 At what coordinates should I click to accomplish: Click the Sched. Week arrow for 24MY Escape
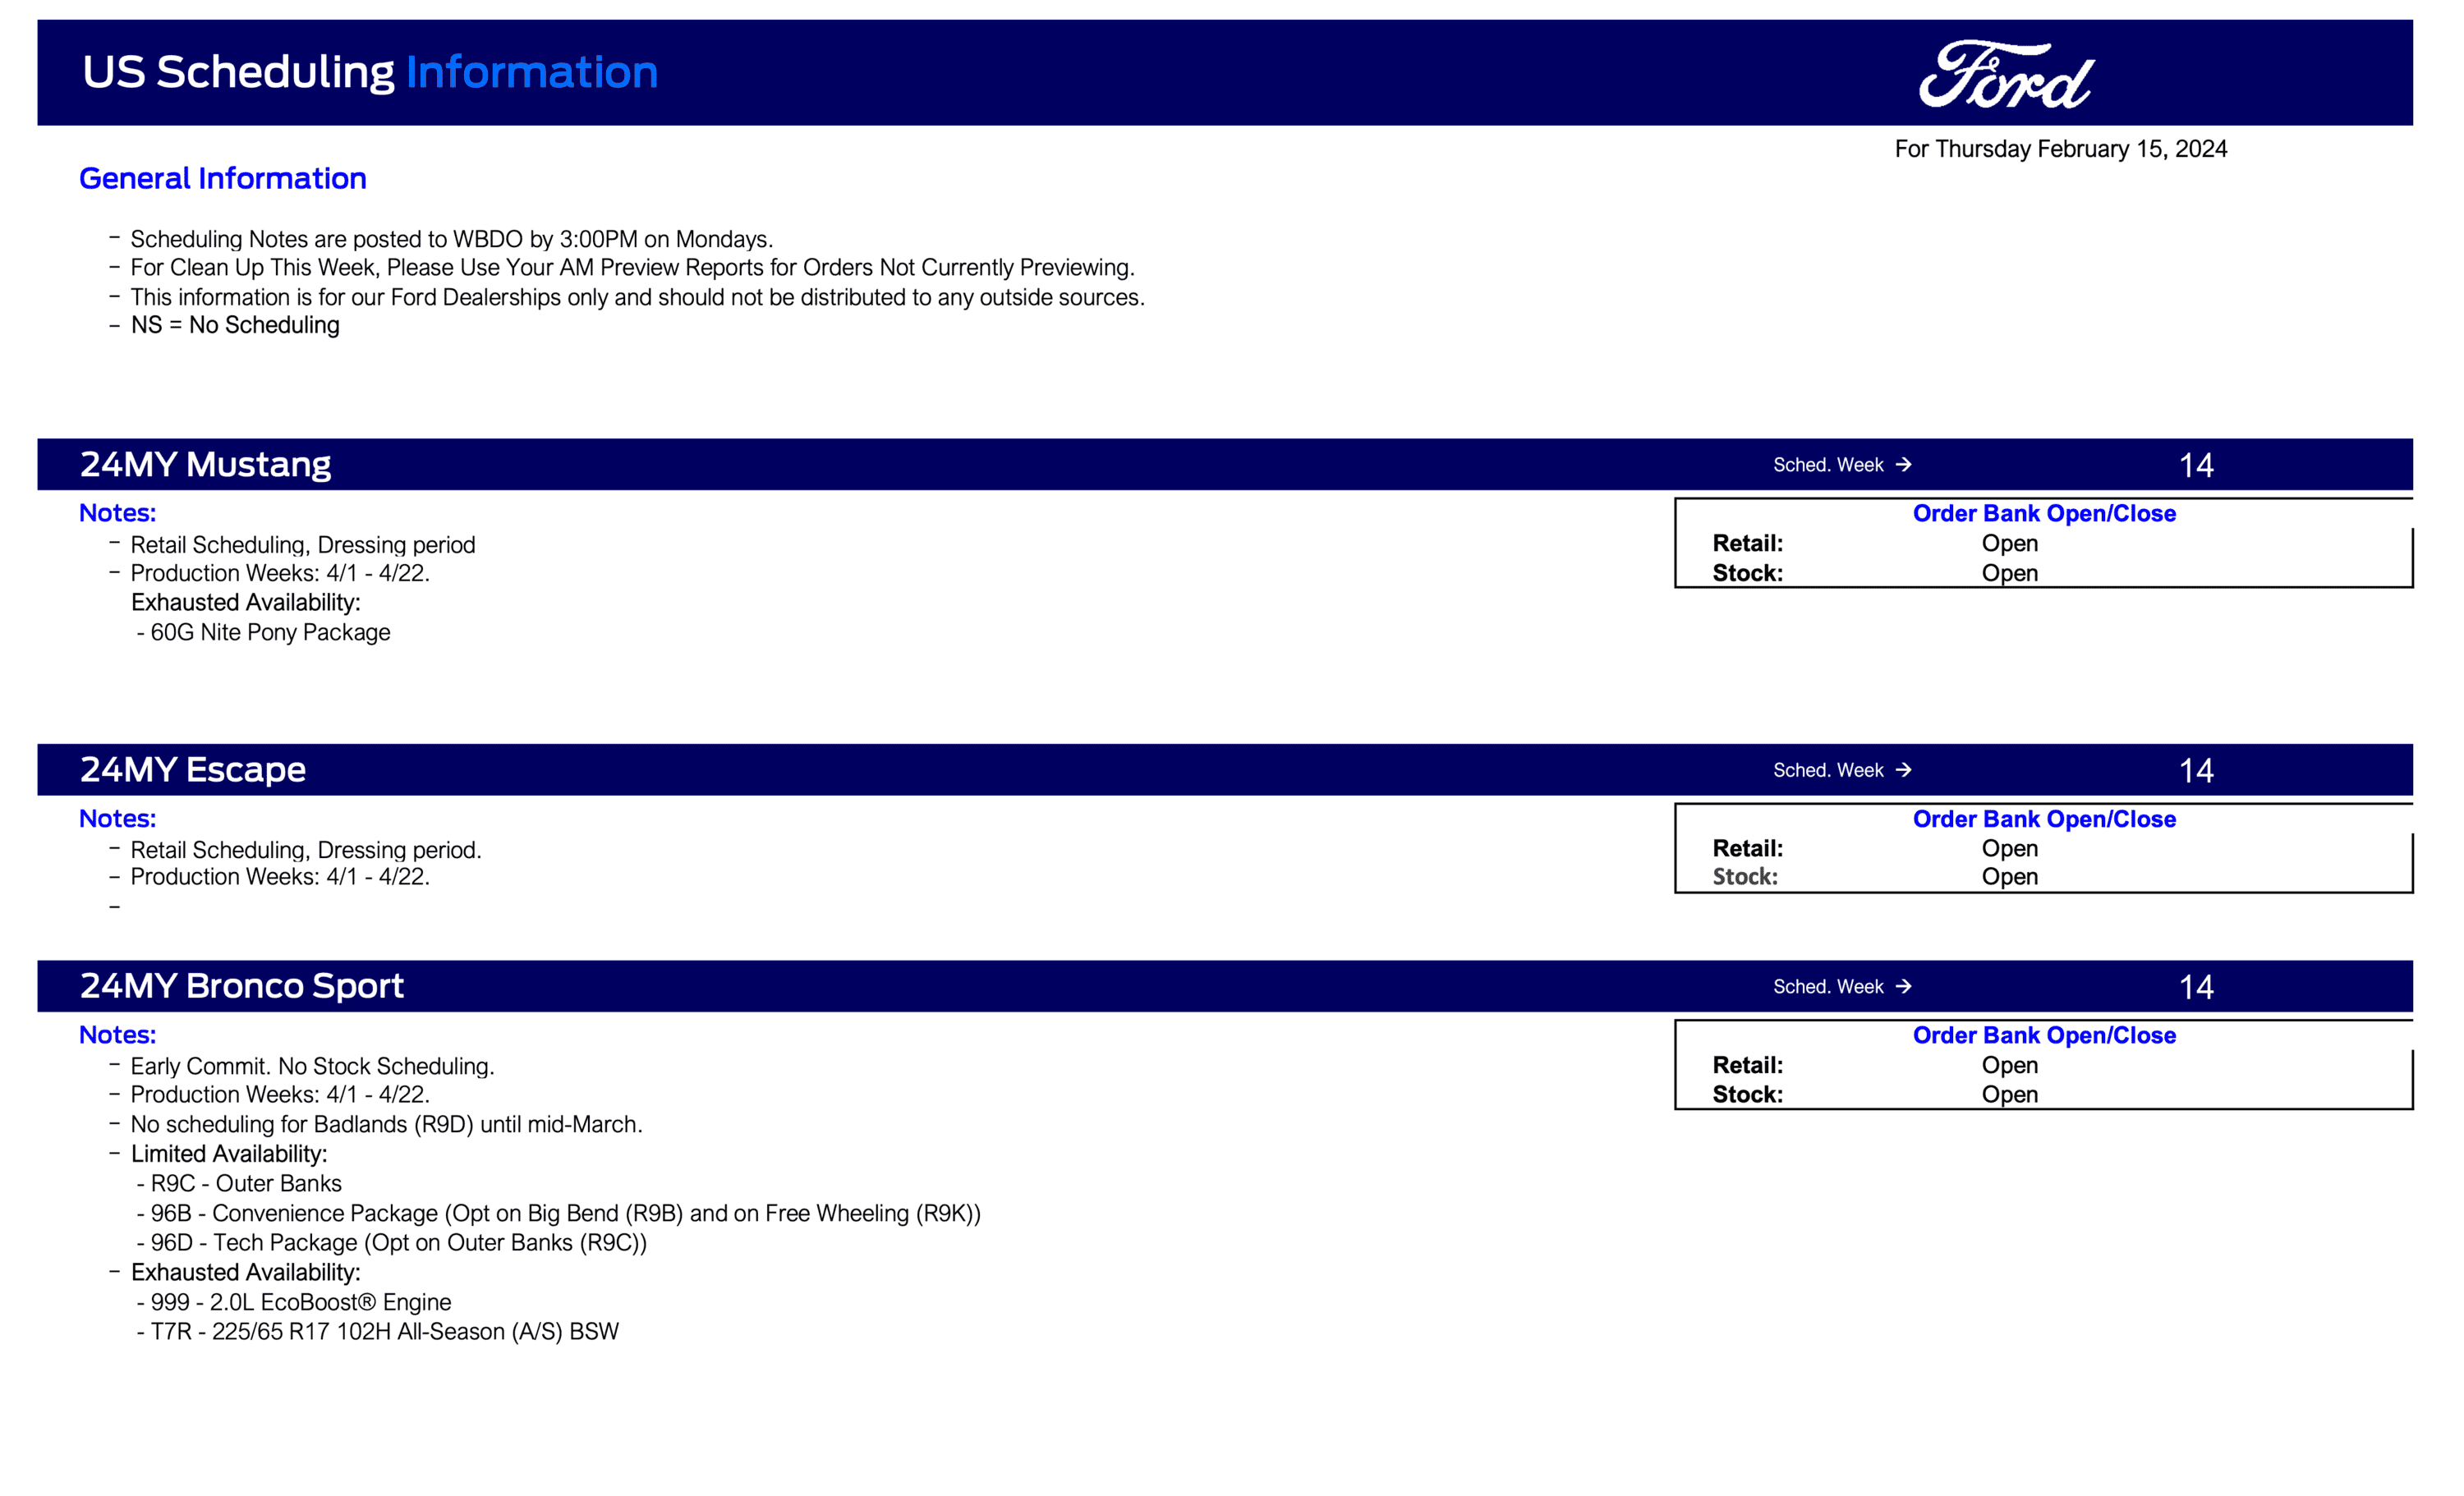pyautogui.click(x=1904, y=770)
